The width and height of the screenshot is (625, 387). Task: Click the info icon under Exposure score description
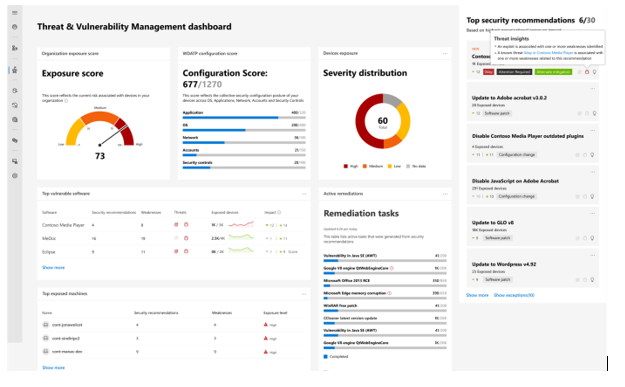(x=66, y=101)
